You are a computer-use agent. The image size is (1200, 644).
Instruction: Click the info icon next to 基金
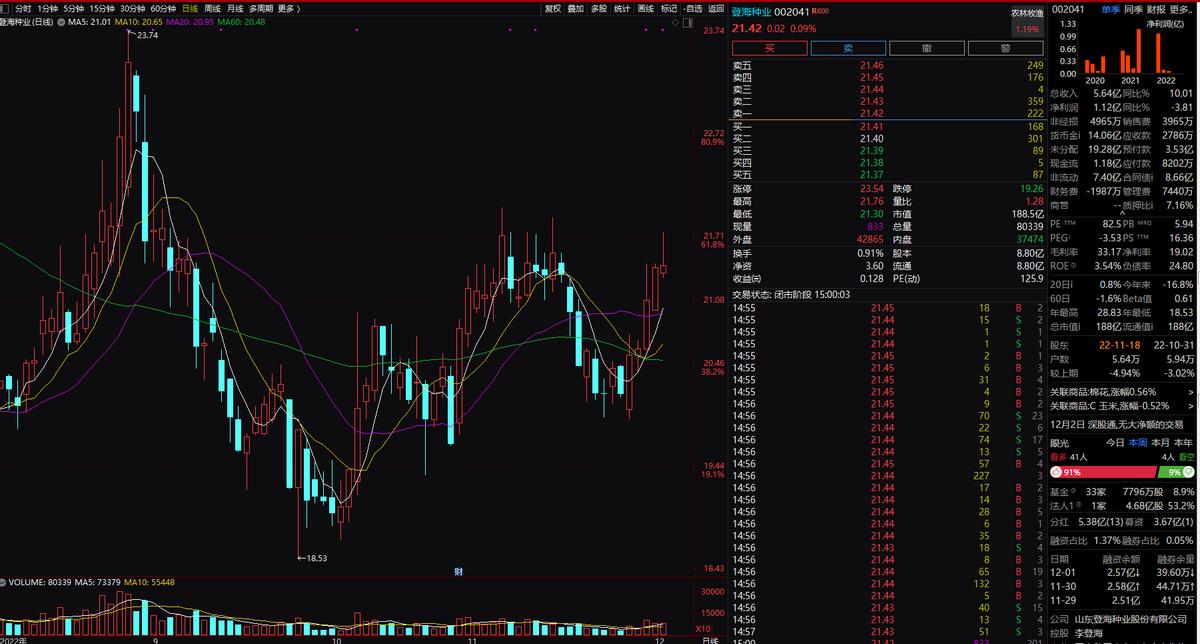1075,492
